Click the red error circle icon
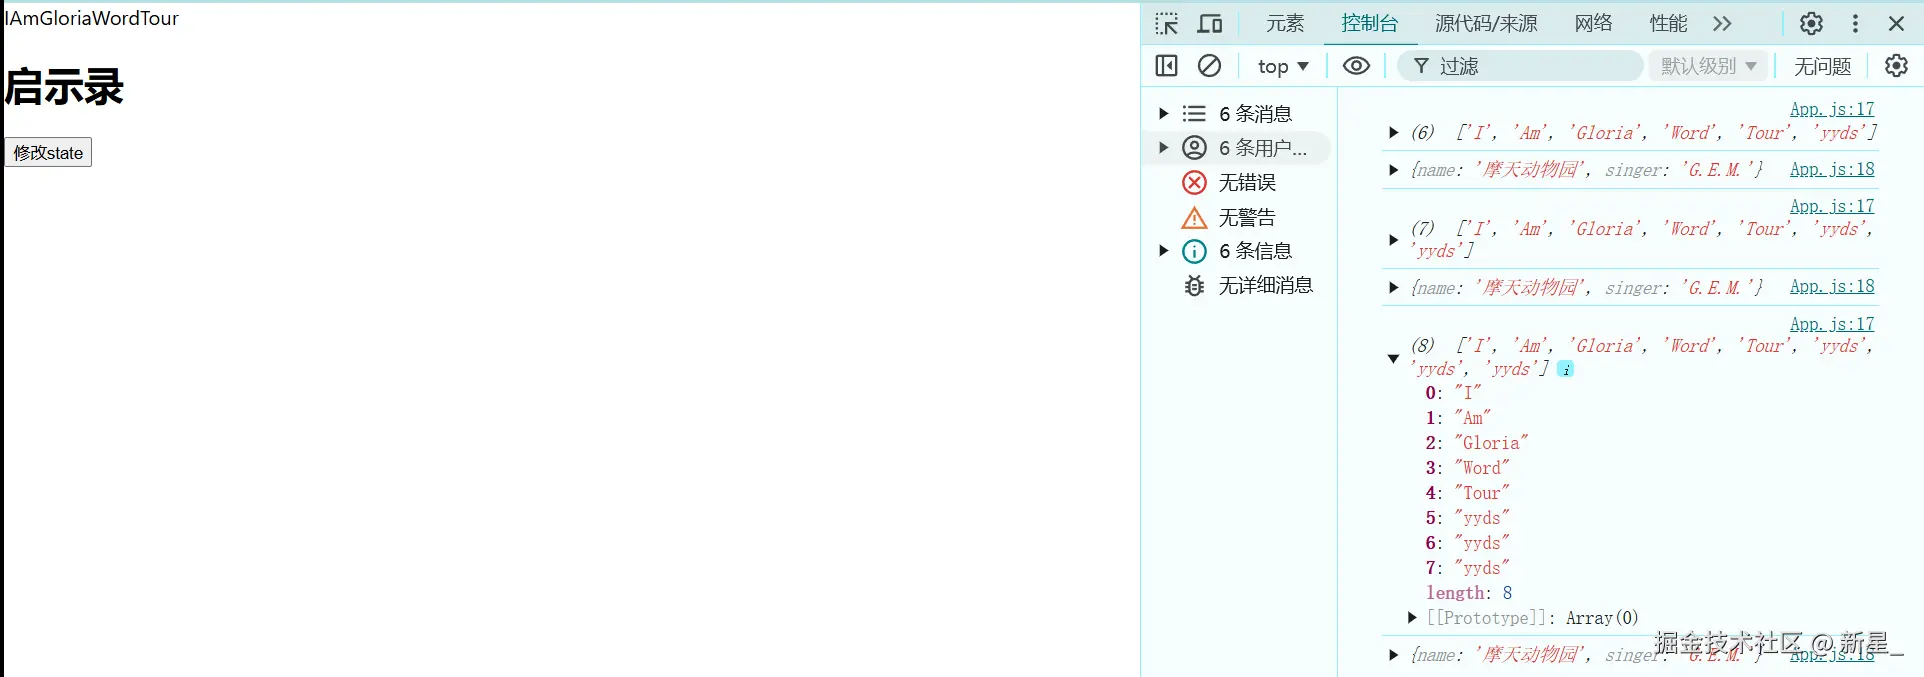Image resolution: width=1924 pixels, height=677 pixels. [x=1194, y=182]
